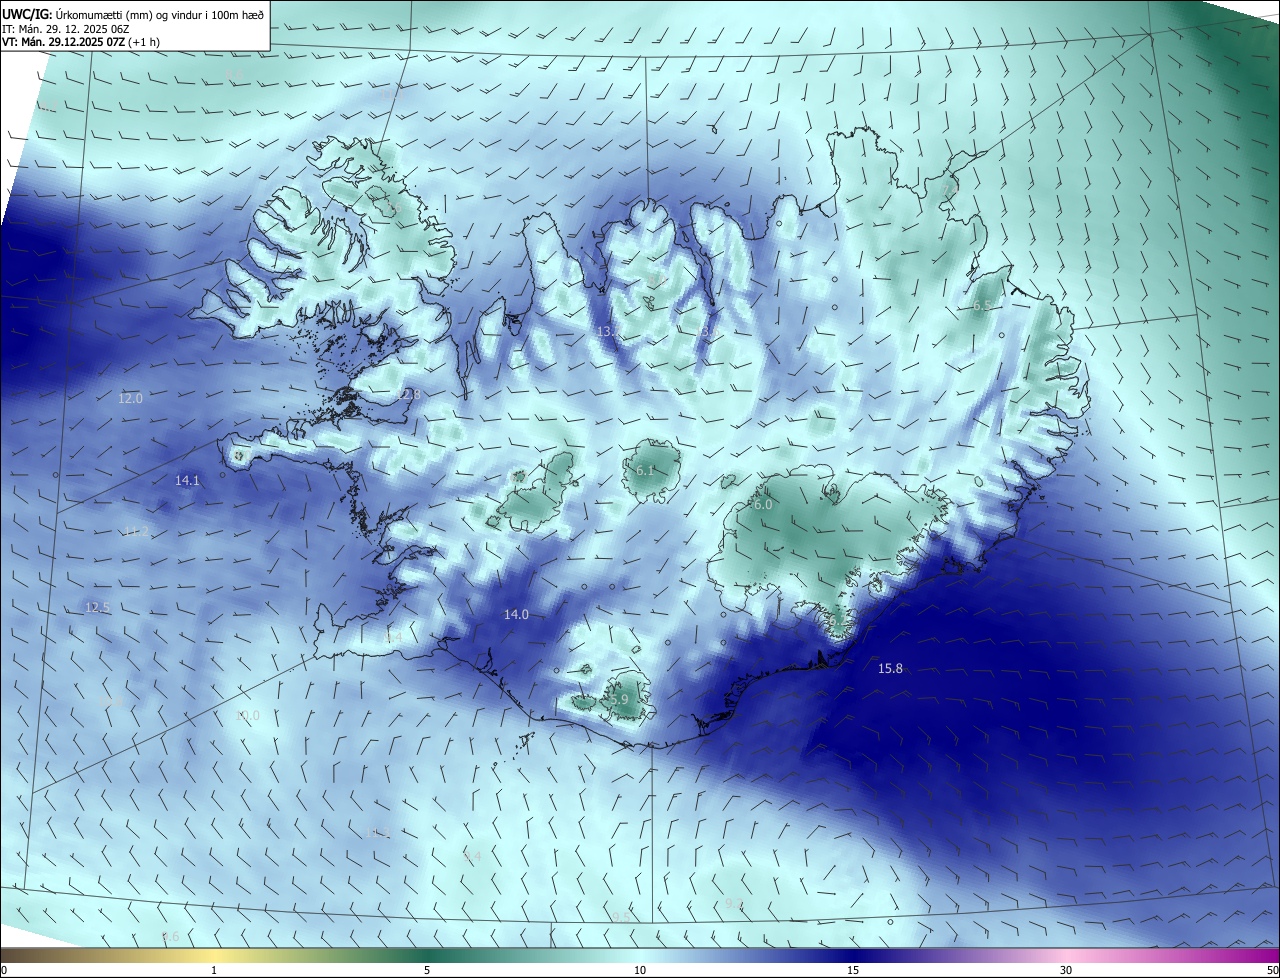Image resolution: width=1280 pixels, height=978 pixels.
Task: Click the 14.1 value west of Snæfellsnes
Action: point(187,480)
